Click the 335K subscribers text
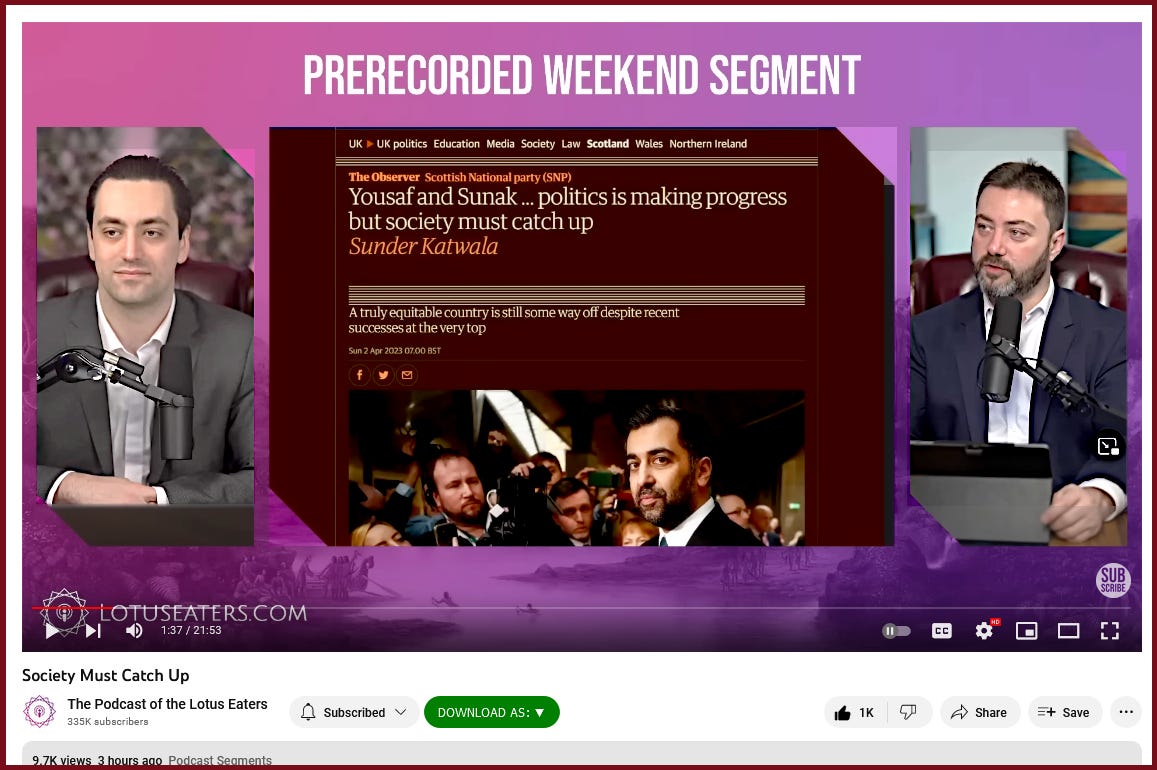The image size is (1157, 770). tap(108, 722)
